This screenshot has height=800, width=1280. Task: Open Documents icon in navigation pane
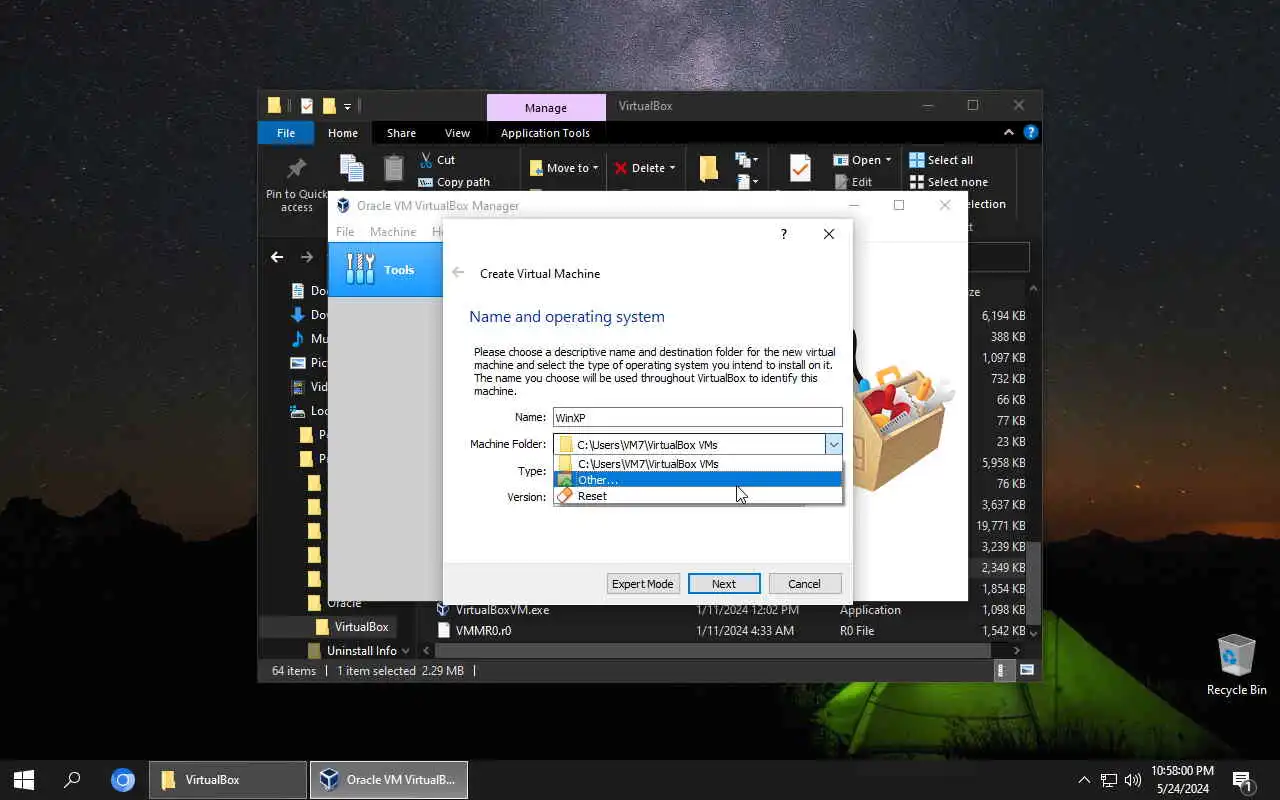[297, 291]
